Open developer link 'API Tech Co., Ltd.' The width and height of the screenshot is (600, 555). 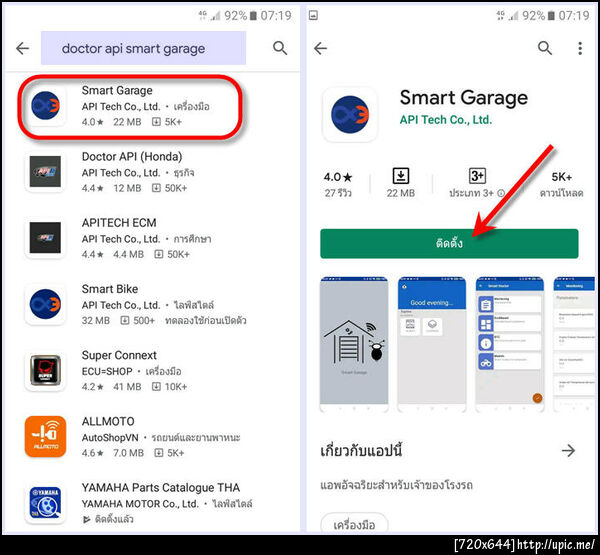446,120
